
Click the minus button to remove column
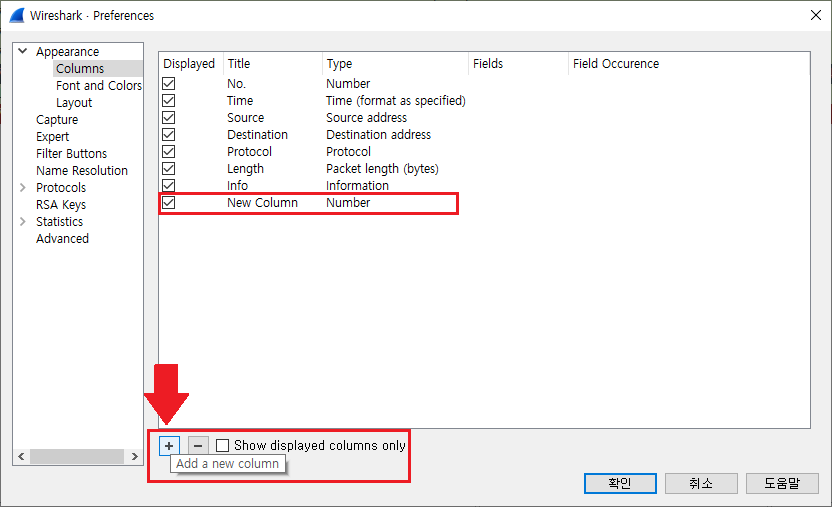click(198, 446)
